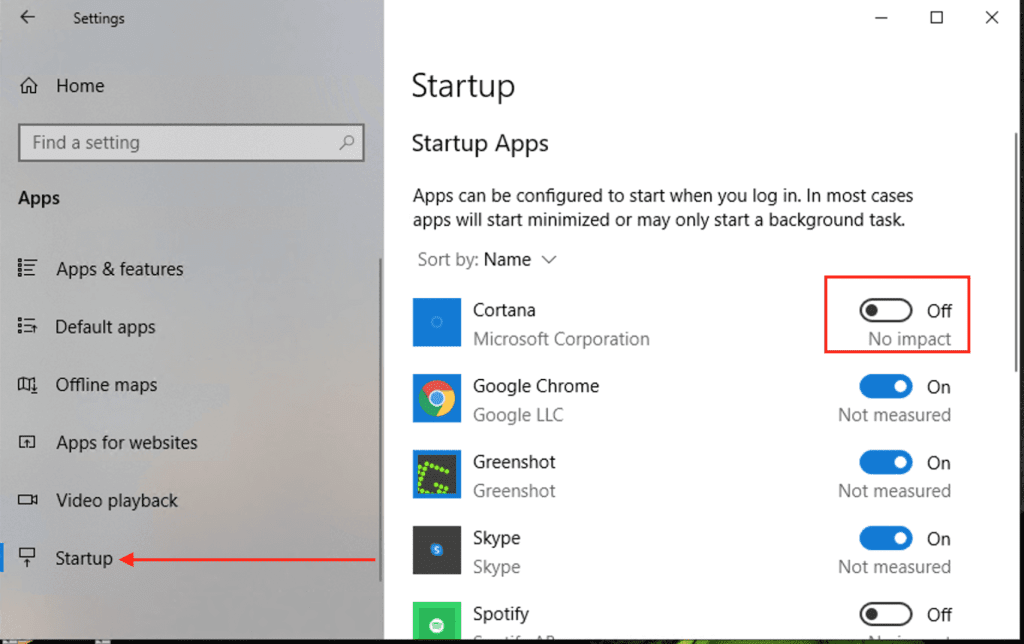Select Default apps in sidebar

pos(105,327)
